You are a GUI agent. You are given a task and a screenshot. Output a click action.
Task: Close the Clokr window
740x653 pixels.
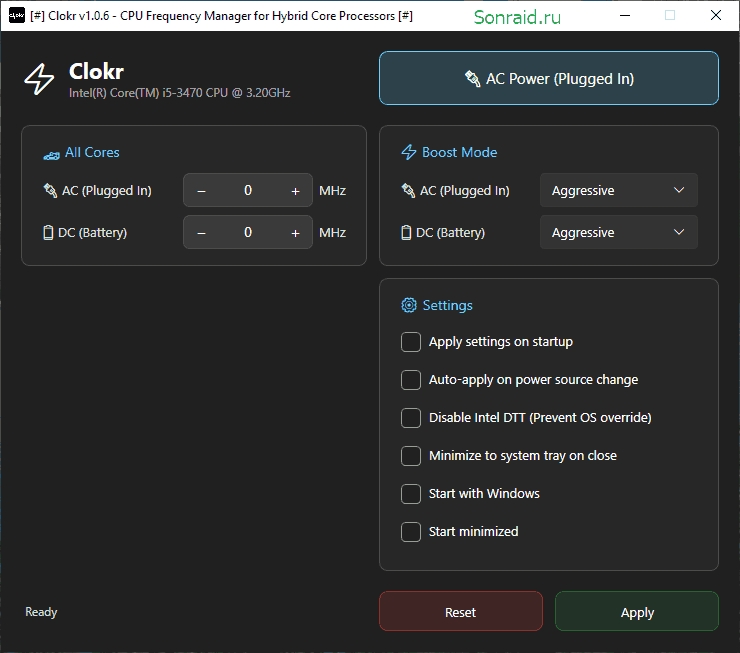[x=715, y=16]
